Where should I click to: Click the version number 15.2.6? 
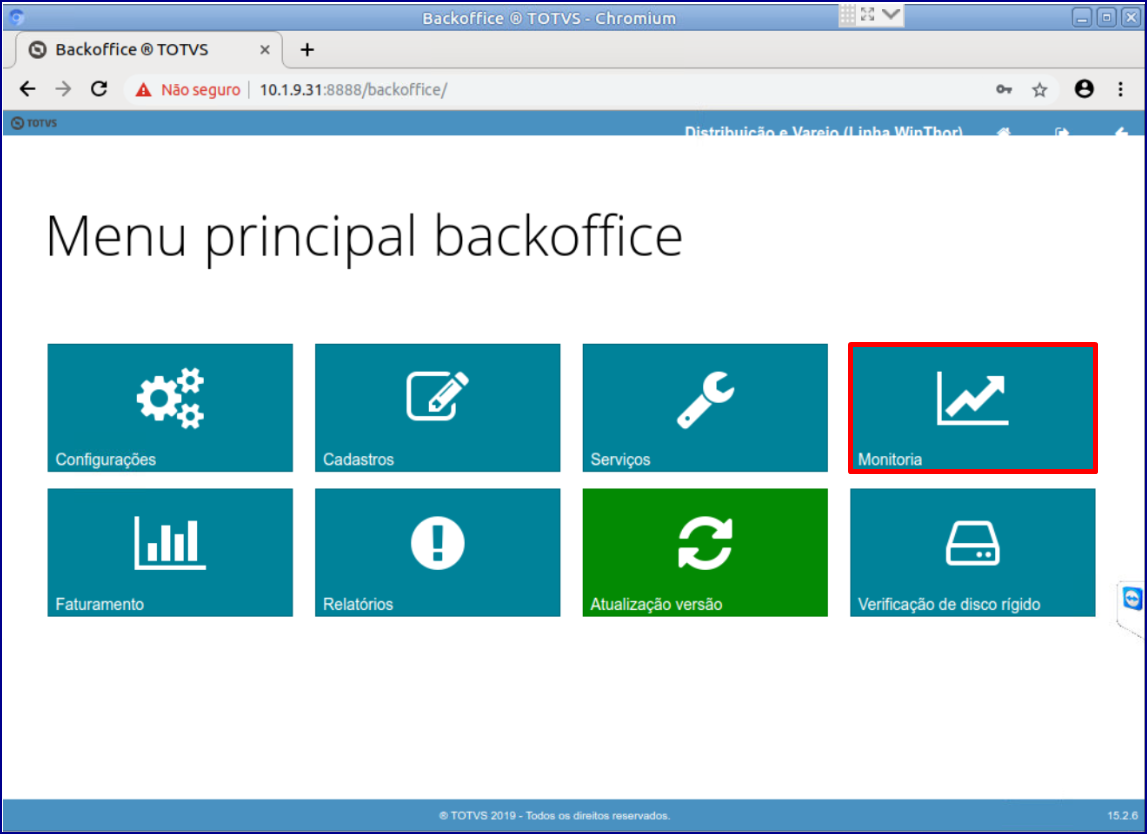[x=1122, y=815]
